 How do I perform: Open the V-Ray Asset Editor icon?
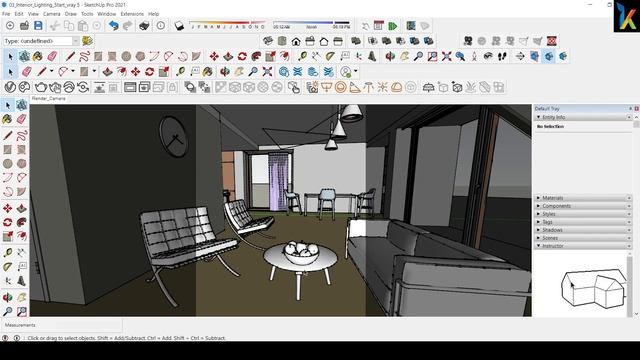pyautogui.click(x=10, y=87)
